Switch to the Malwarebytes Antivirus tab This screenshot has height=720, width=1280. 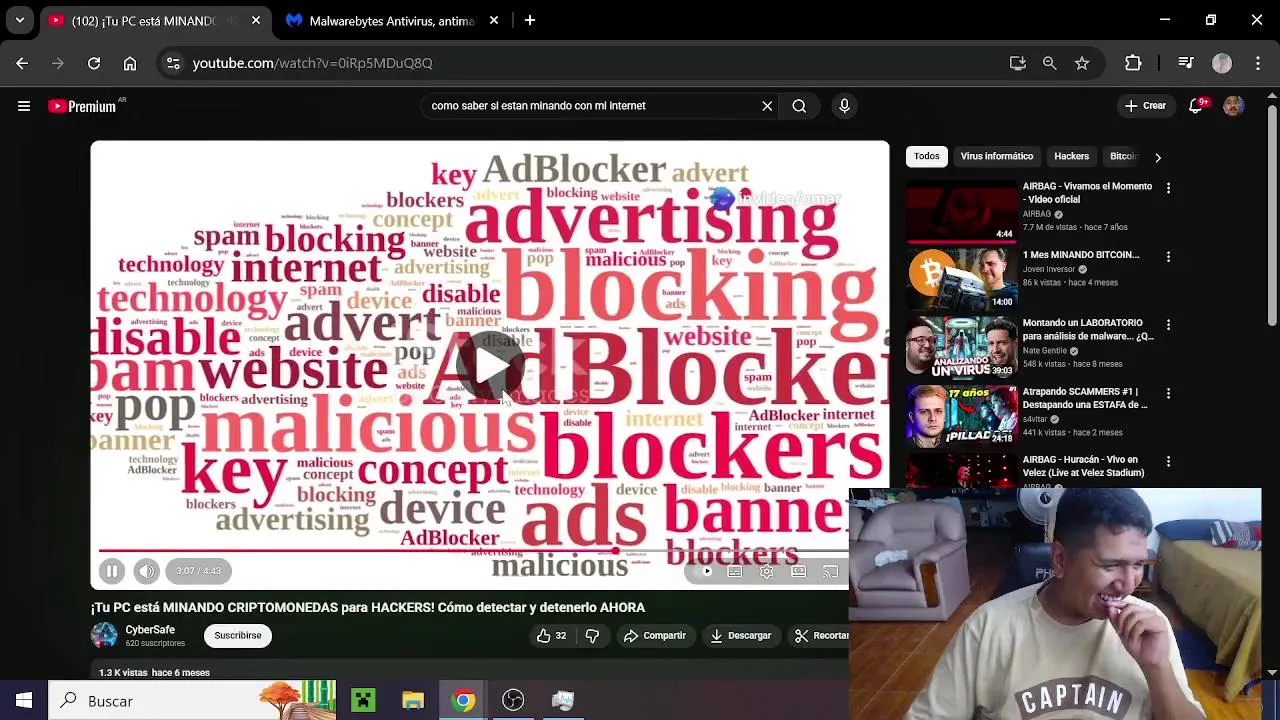tap(392, 21)
